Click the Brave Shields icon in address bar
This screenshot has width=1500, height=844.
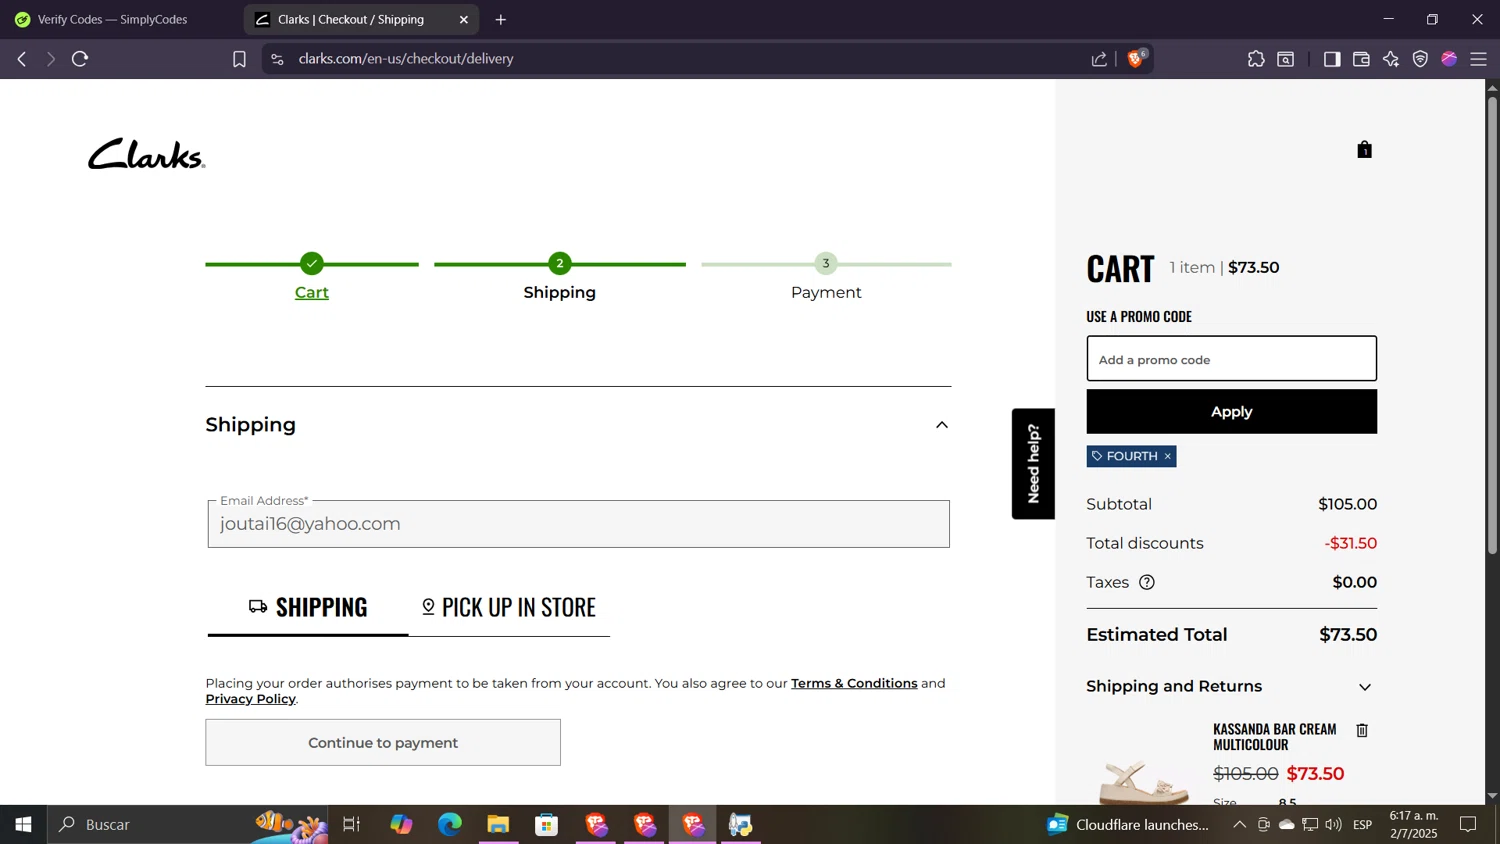(1136, 59)
